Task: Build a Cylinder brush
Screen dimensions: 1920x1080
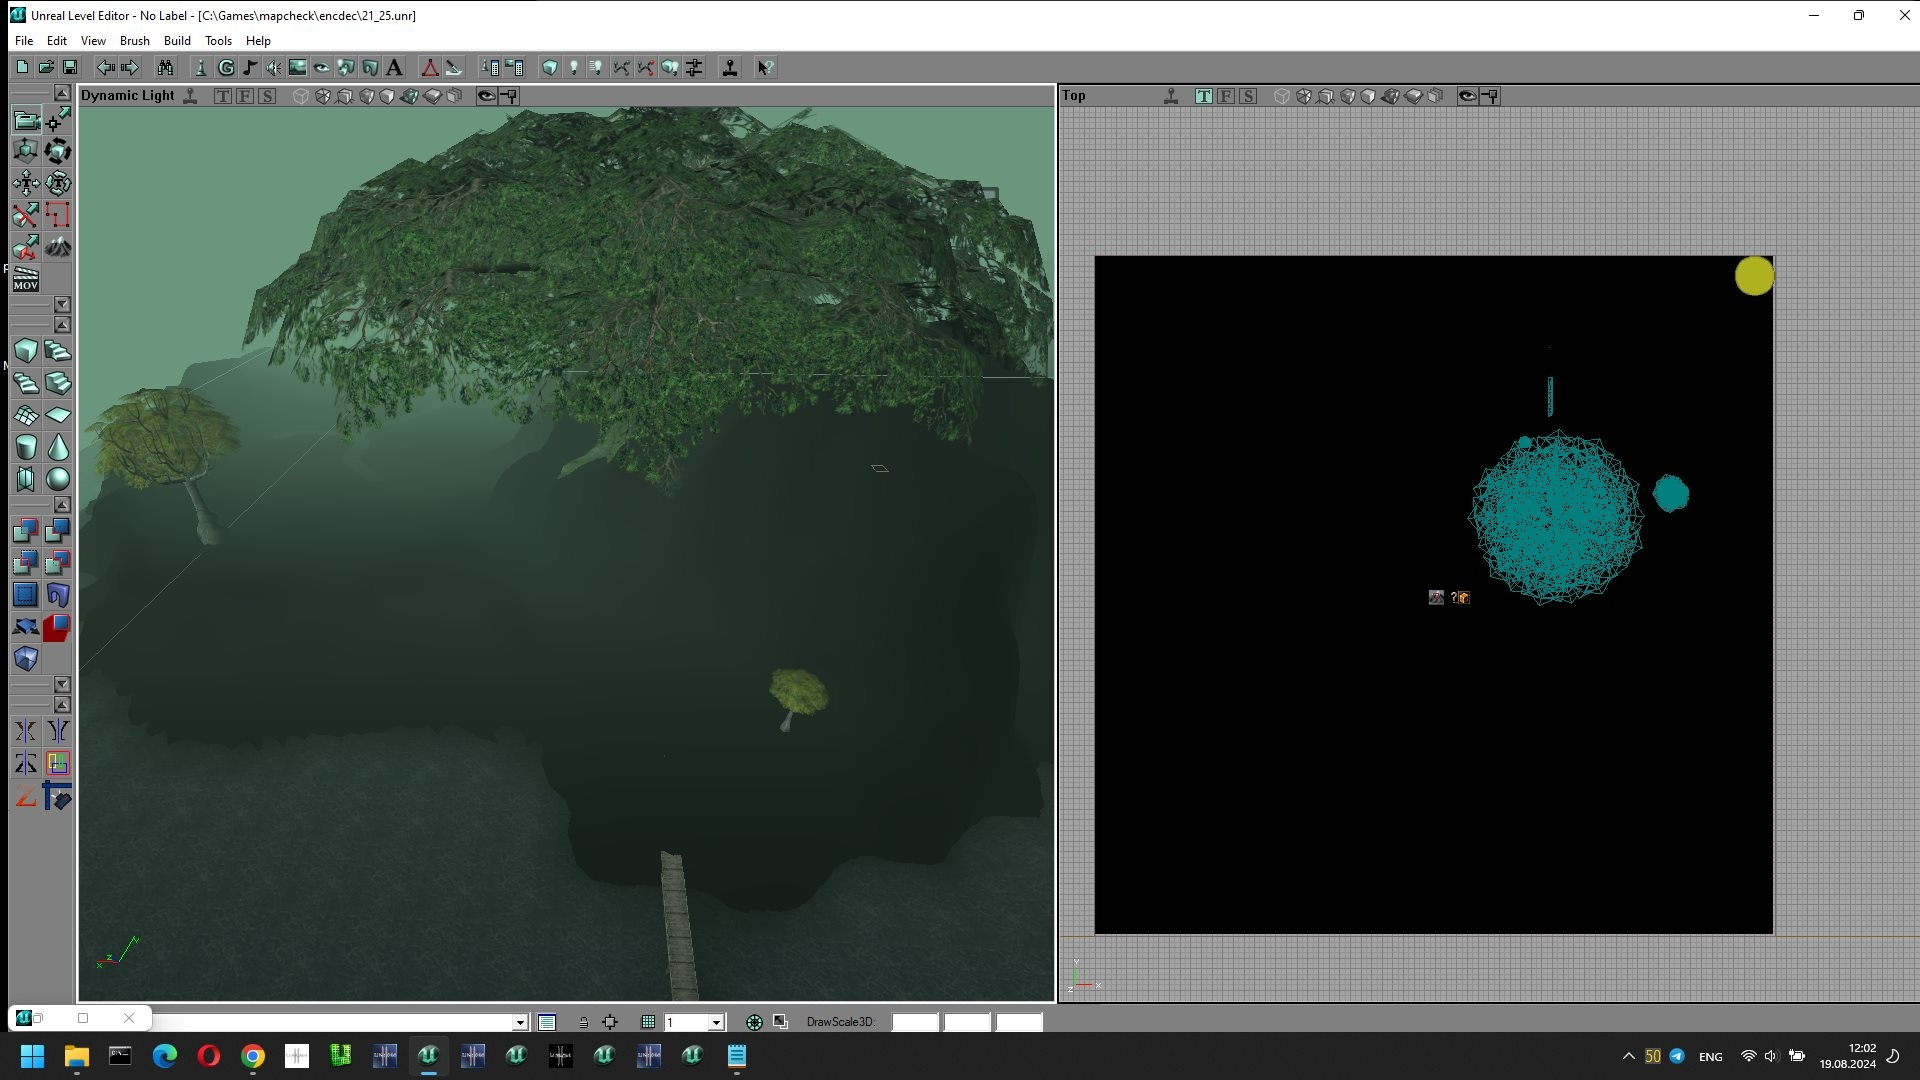Action: (26, 447)
